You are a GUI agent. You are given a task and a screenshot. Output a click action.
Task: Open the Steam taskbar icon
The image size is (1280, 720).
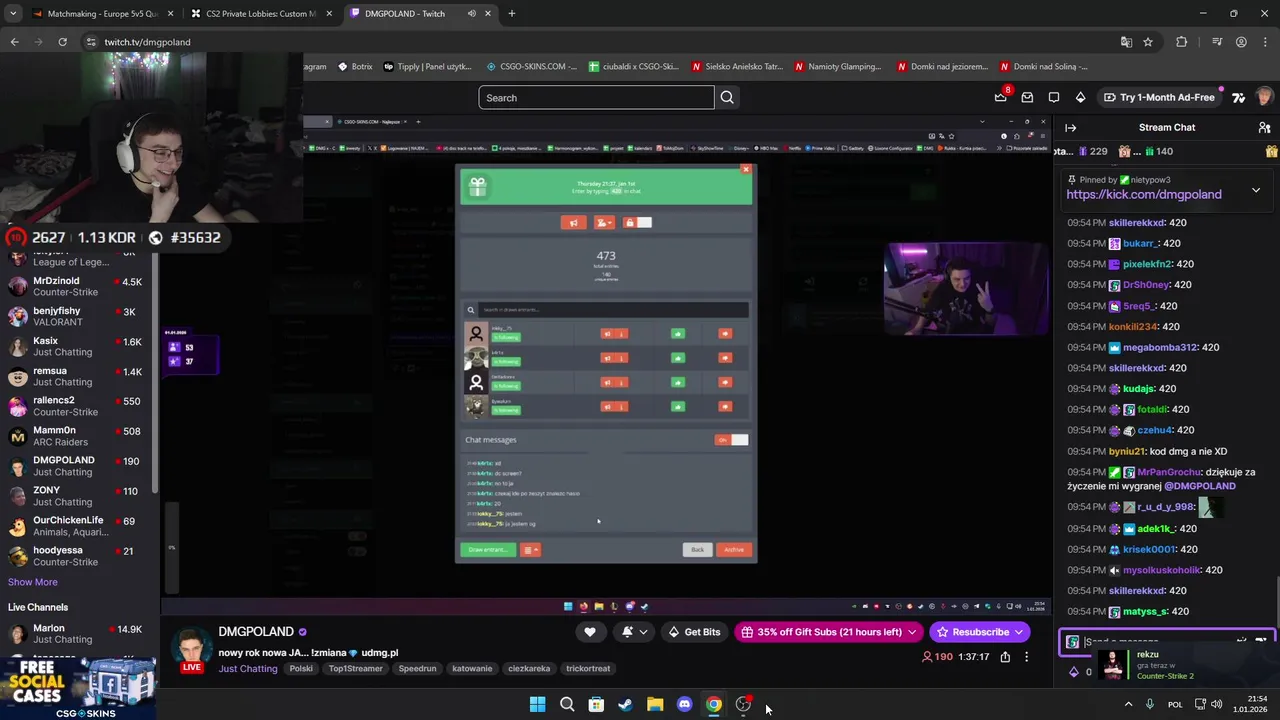point(625,704)
